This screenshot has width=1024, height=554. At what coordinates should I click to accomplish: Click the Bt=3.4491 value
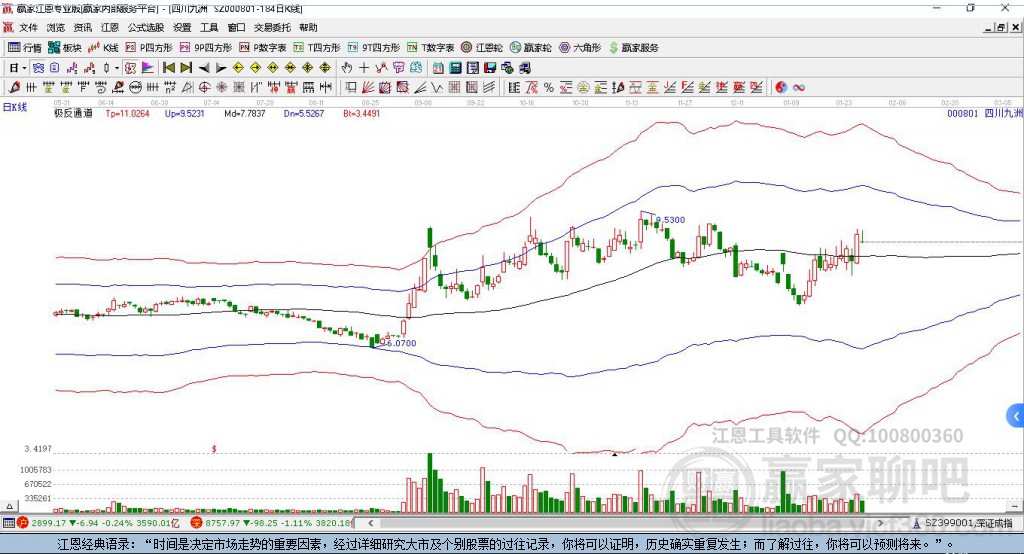[361, 113]
